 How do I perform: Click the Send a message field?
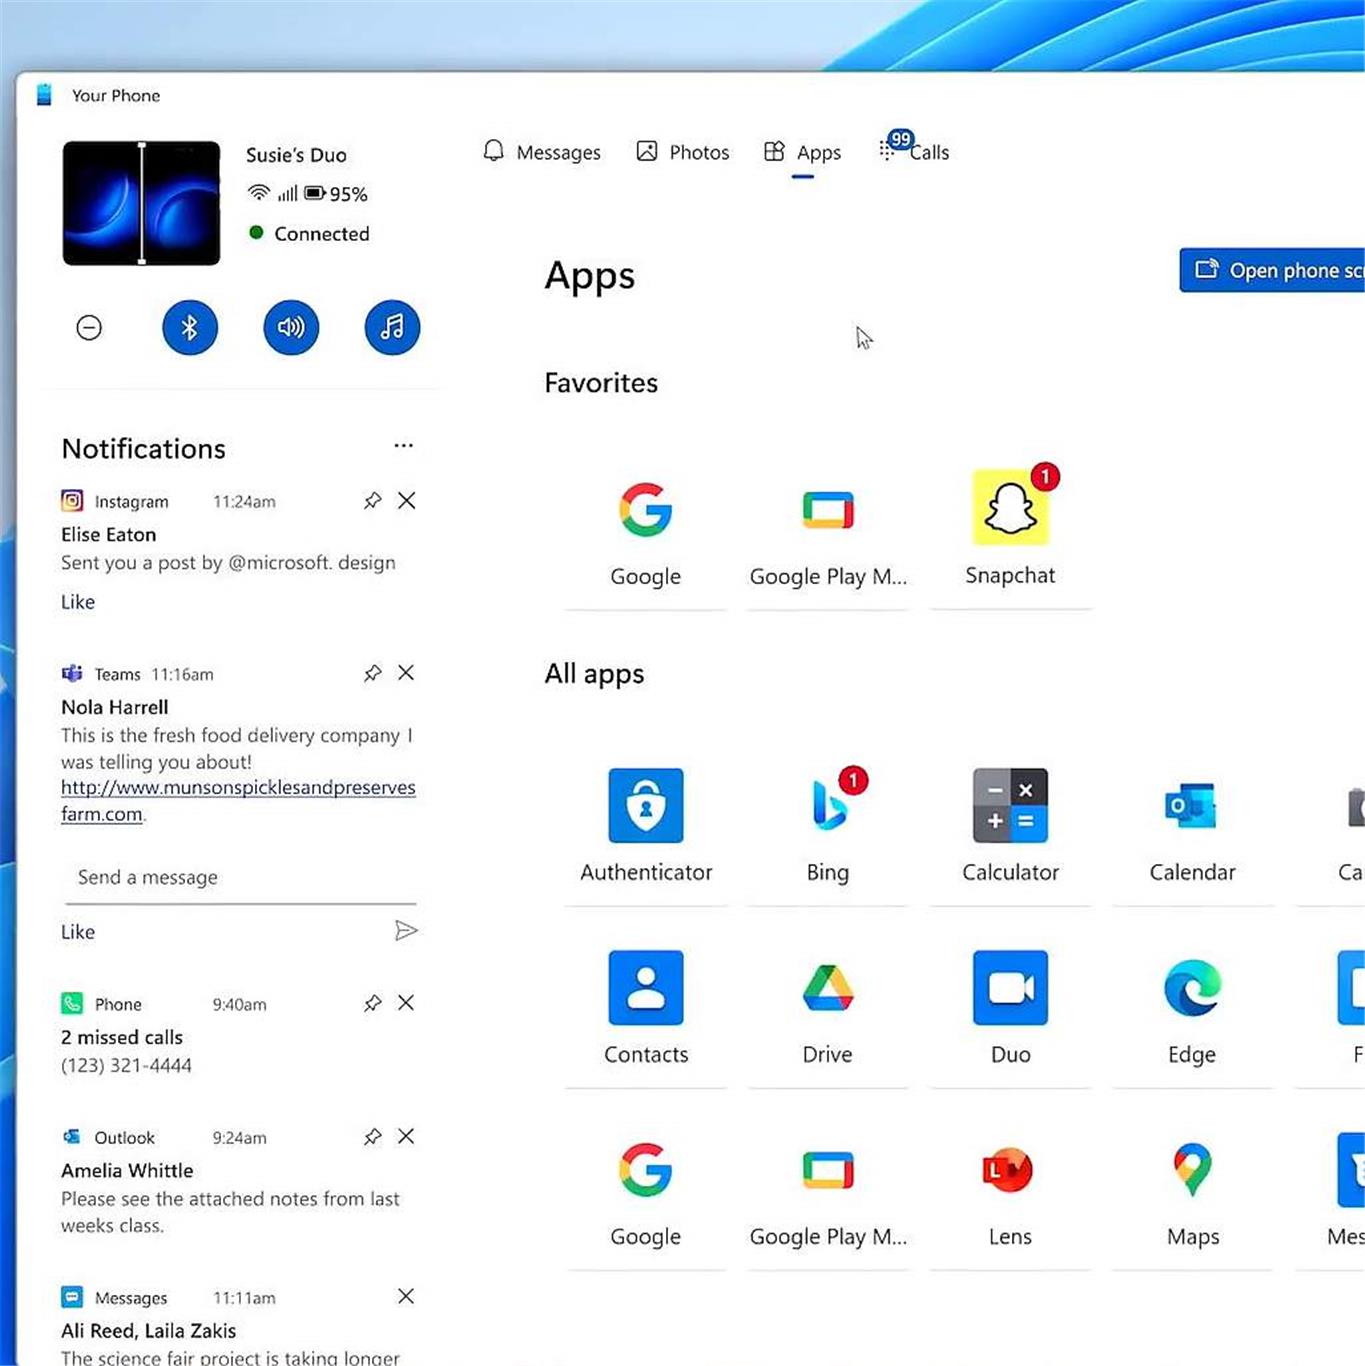click(x=238, y=877)
